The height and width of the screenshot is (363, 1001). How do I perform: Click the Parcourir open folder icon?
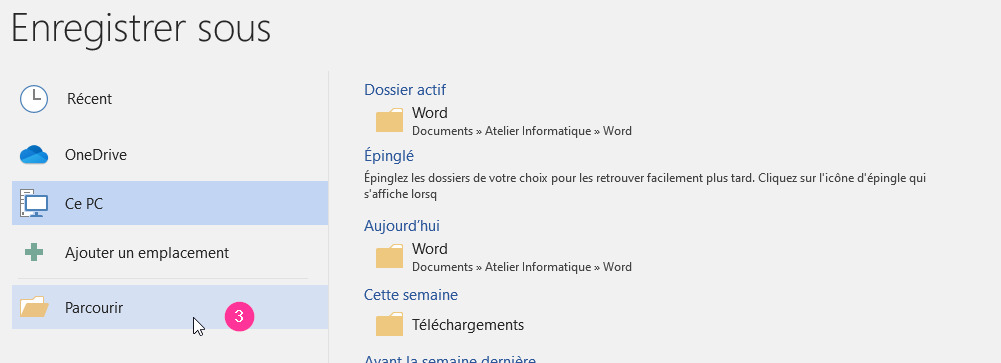pos(34,307)
